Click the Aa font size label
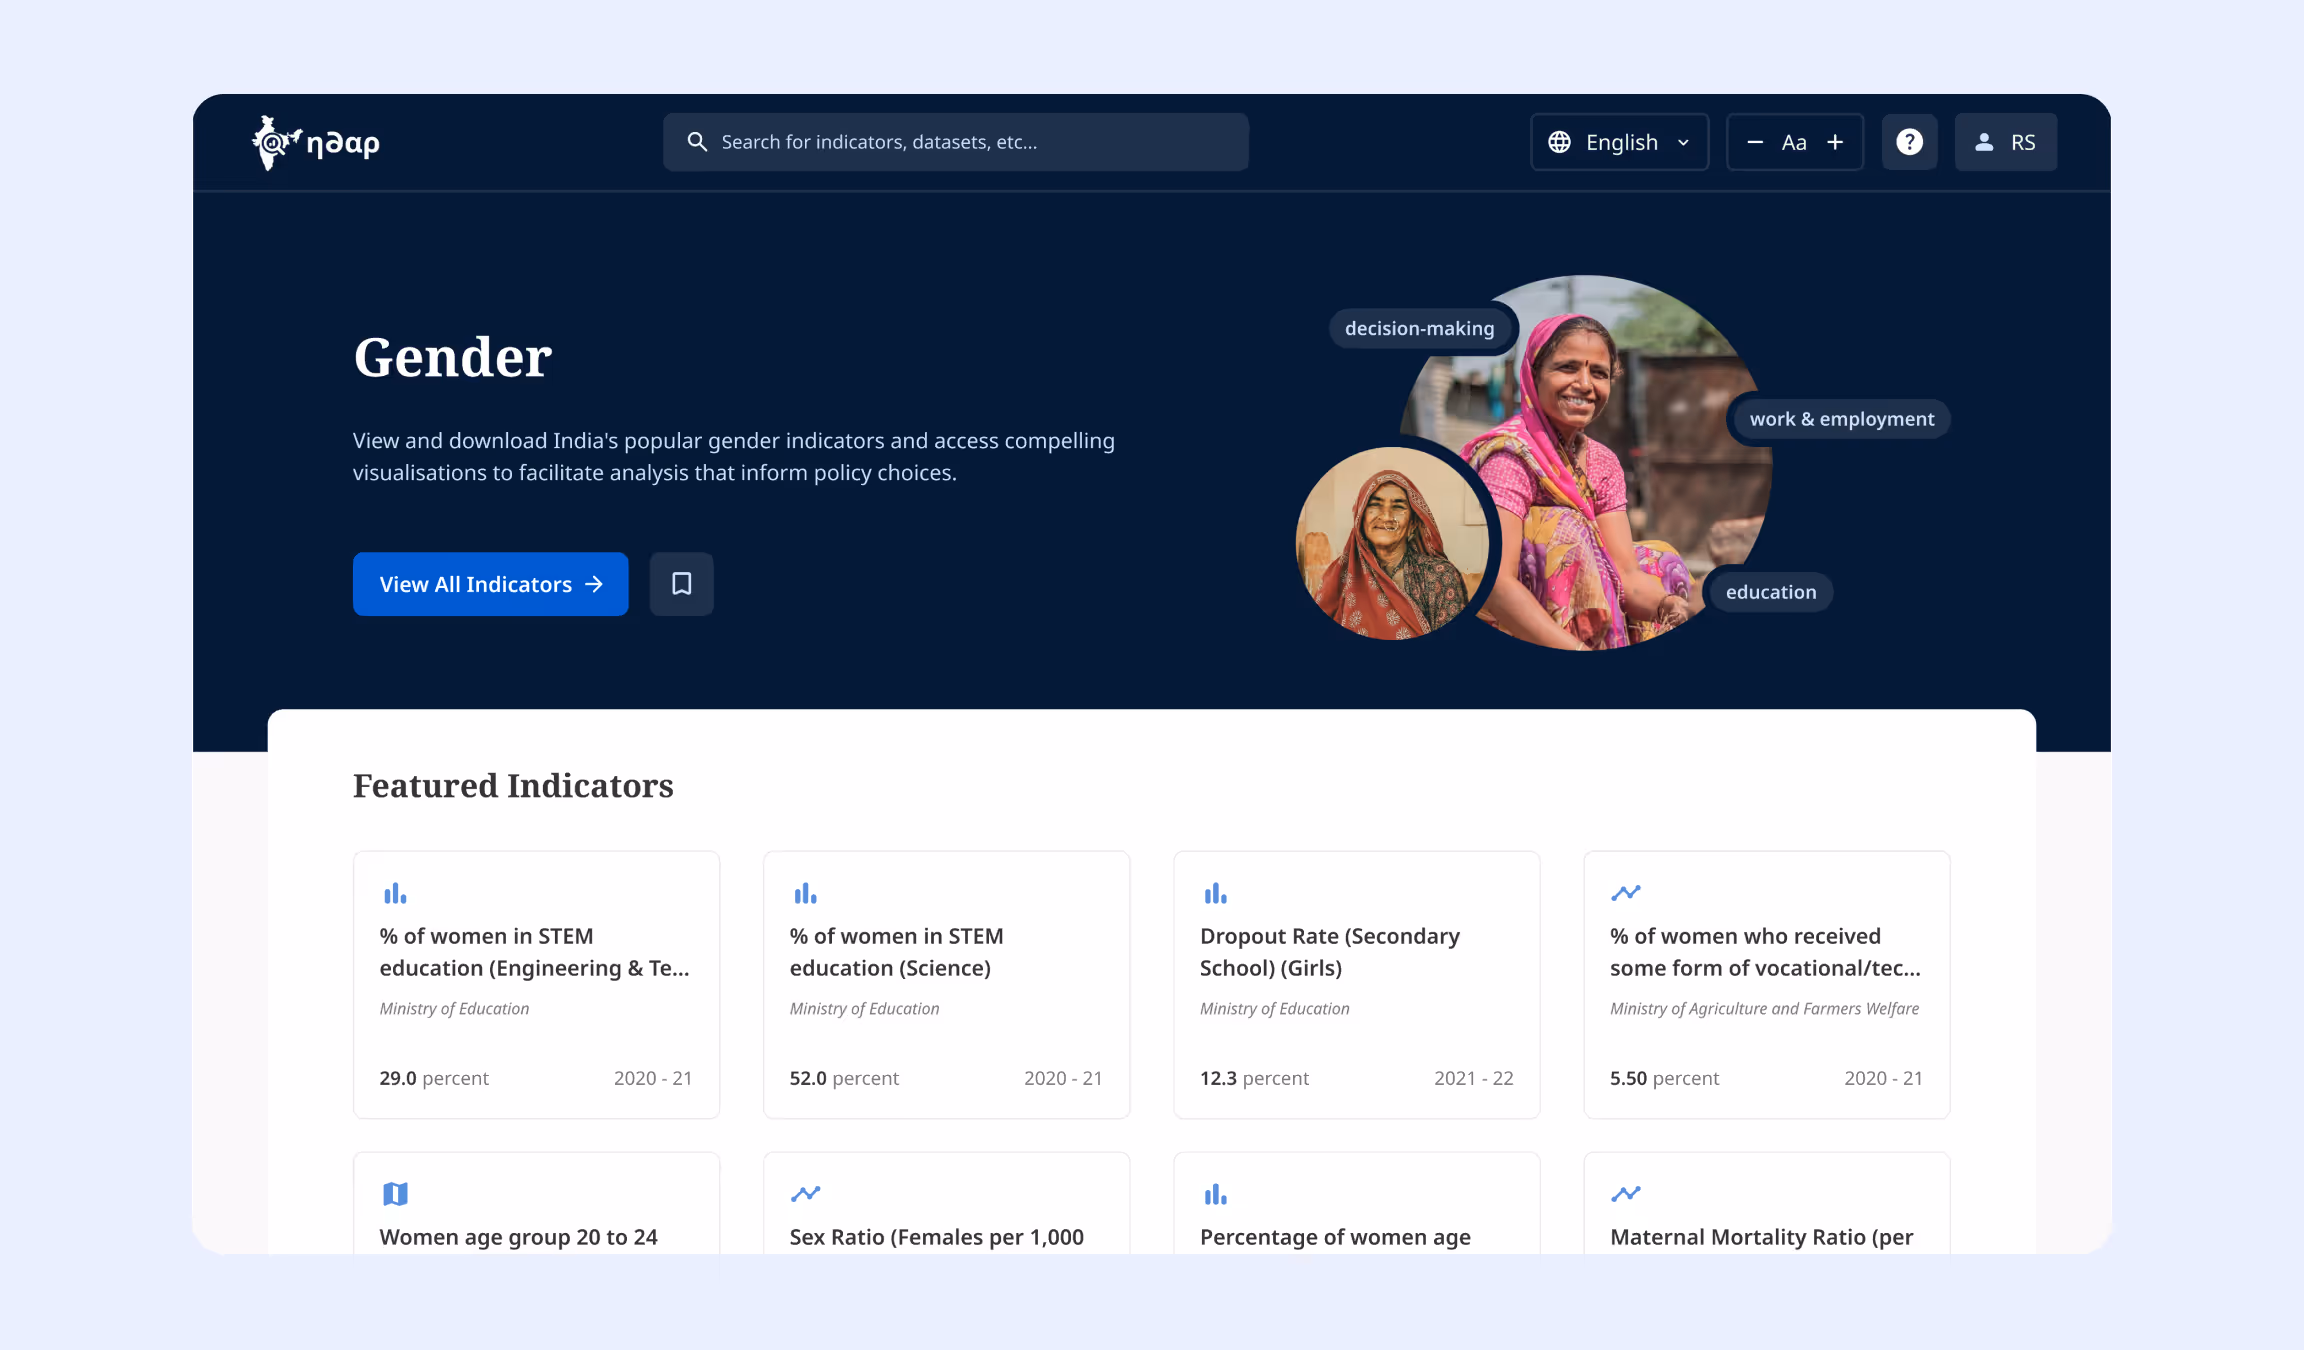The image size is (2304, 1350). pos(1794,142)
